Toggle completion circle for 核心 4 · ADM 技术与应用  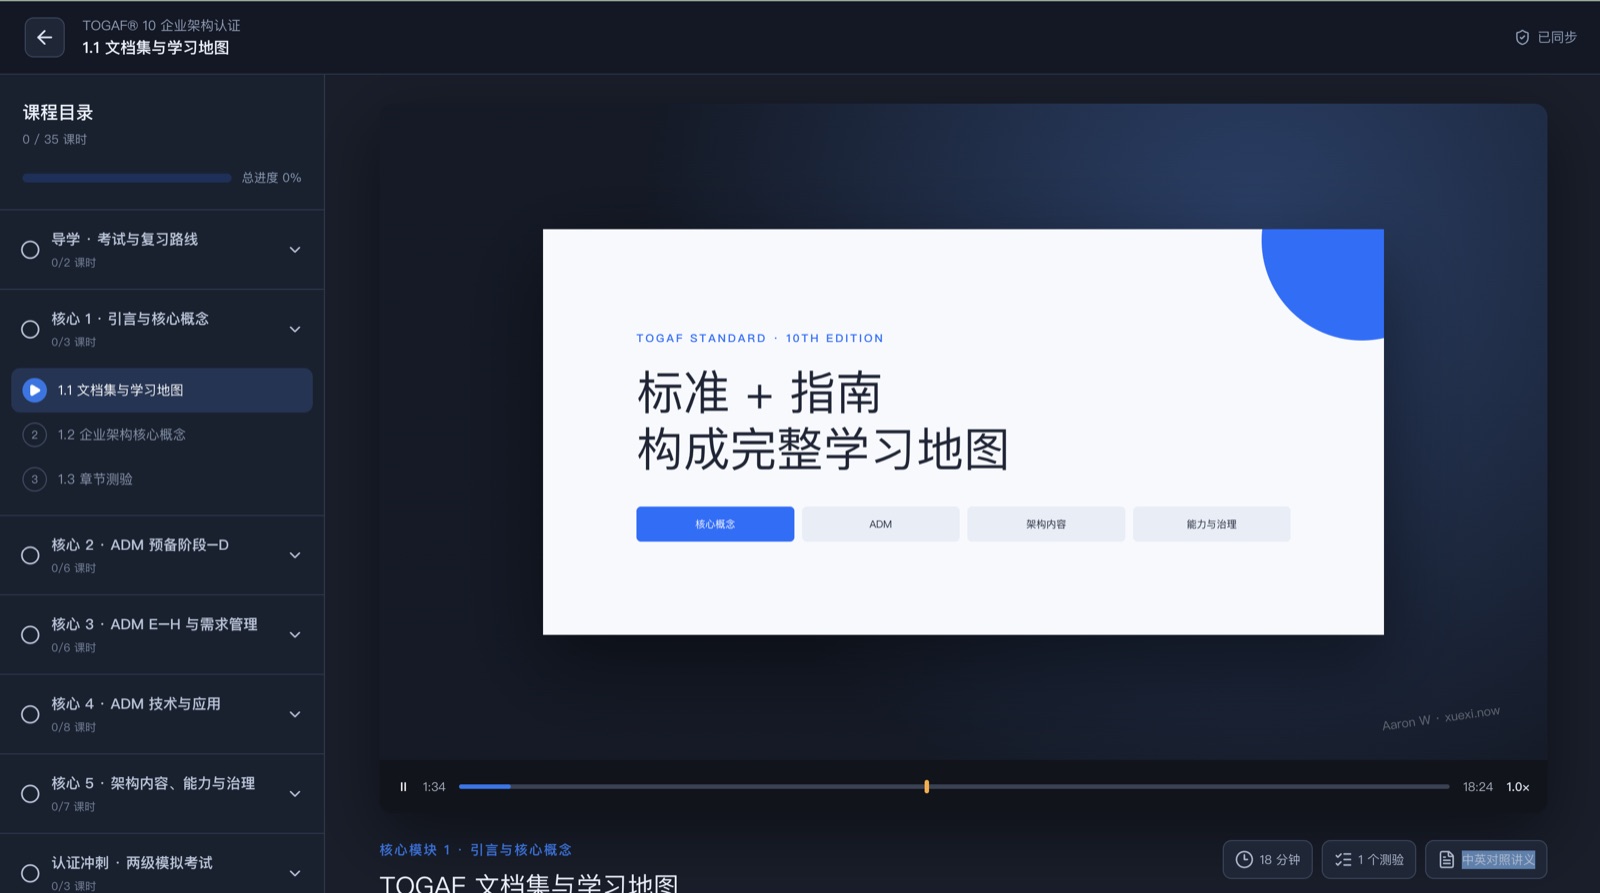[30, 714]
